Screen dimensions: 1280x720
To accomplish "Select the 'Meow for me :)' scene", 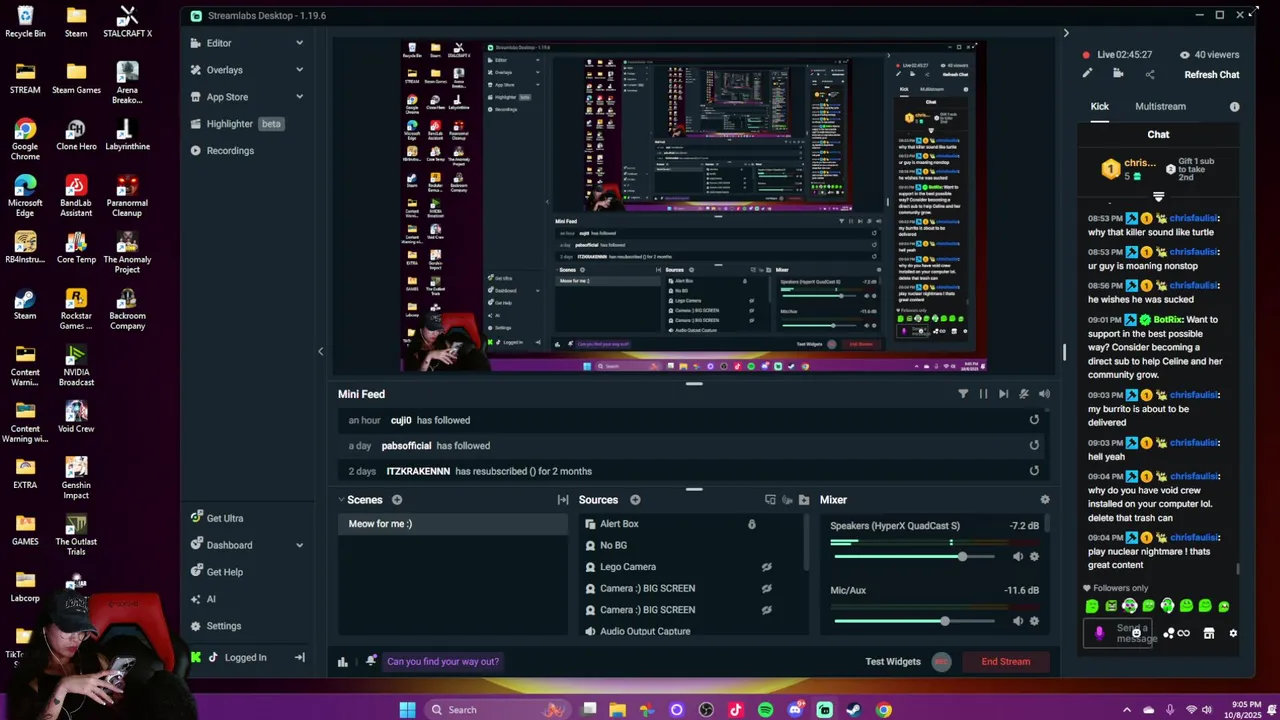I will point(452,524).
